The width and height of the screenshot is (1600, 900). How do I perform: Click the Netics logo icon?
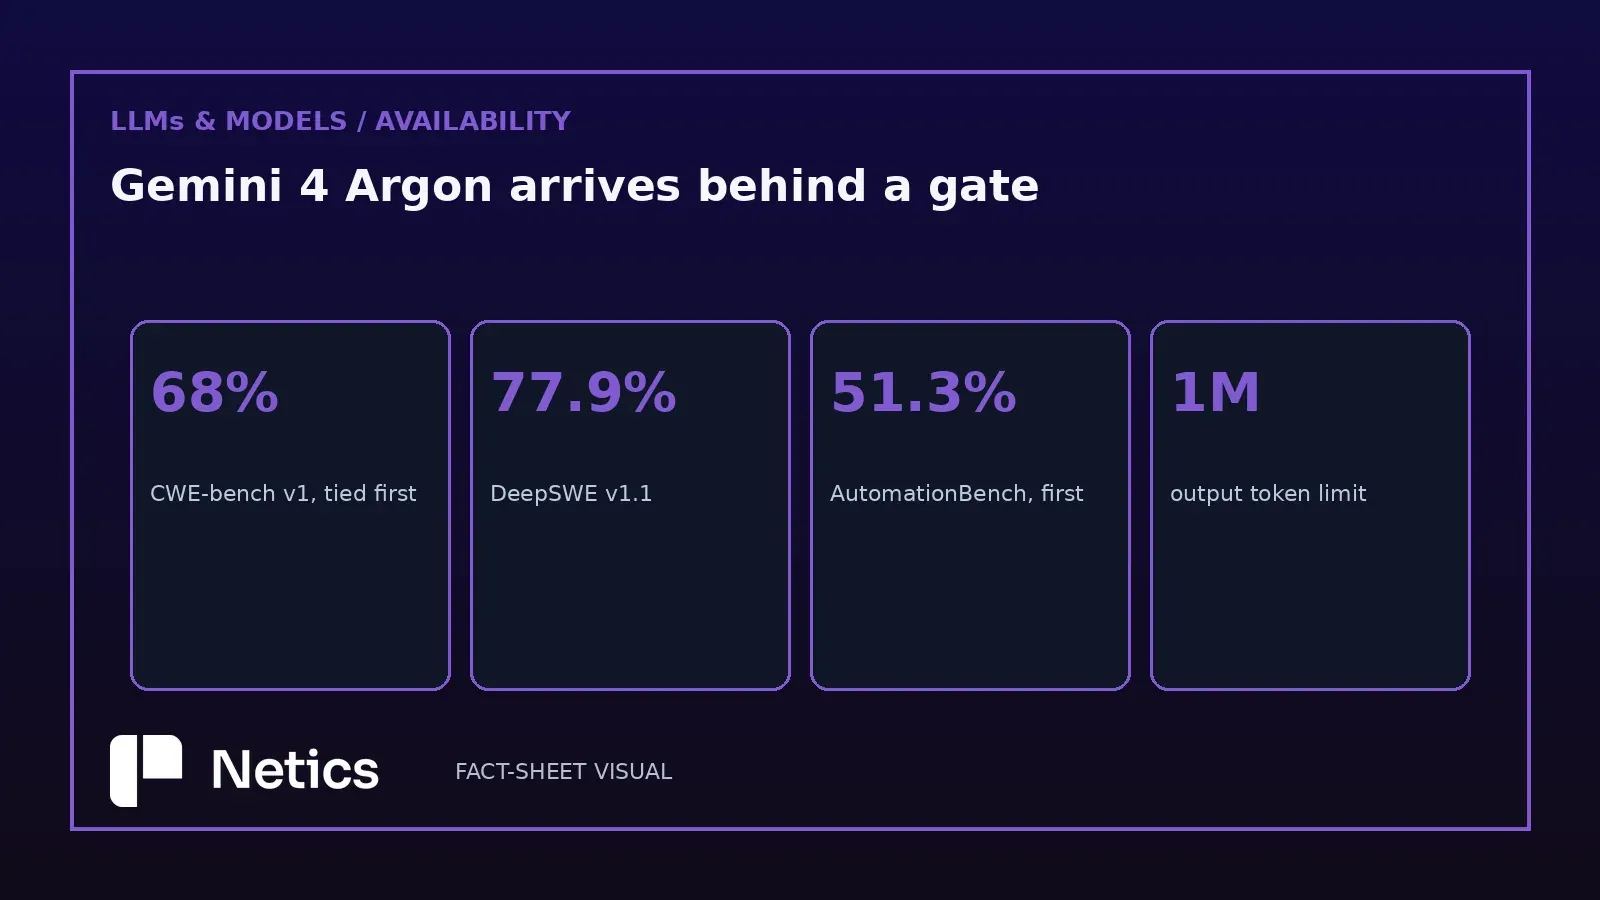point(146,771)
